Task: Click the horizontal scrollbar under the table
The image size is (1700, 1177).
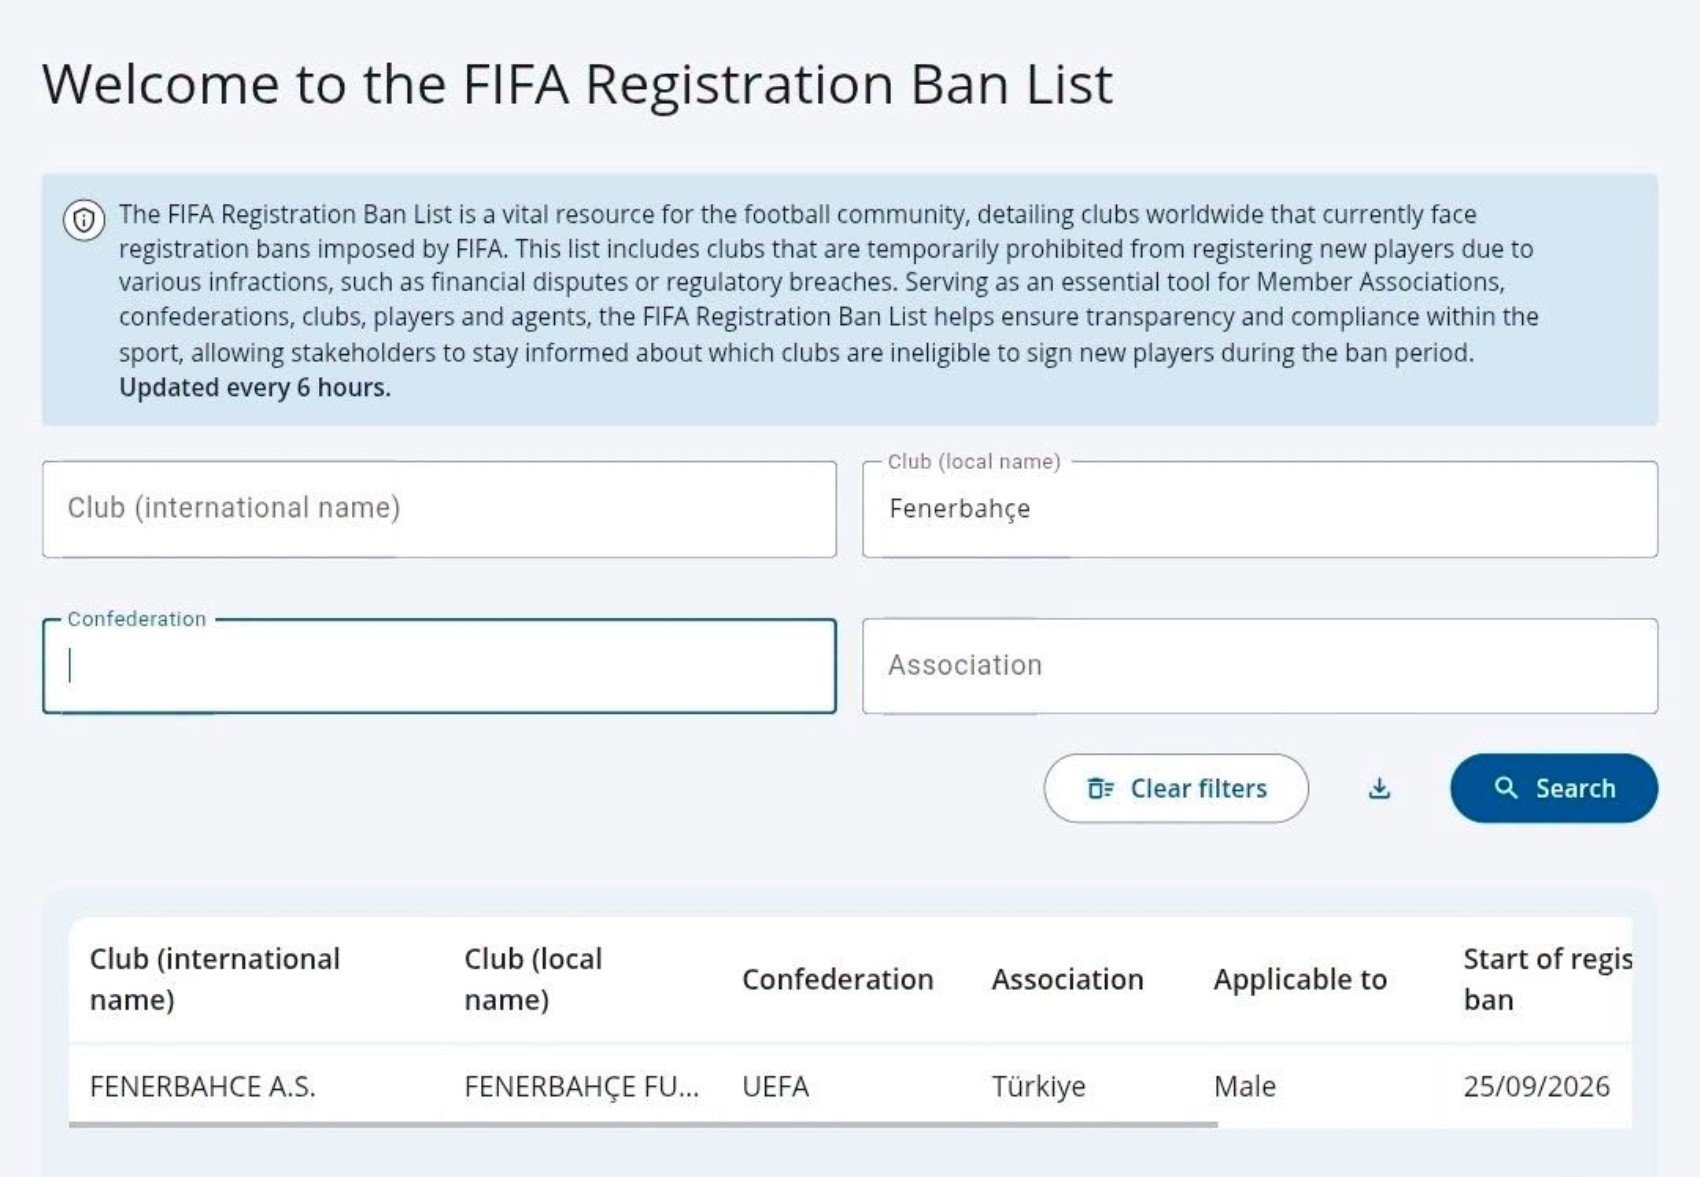Action: point(643,1125)
